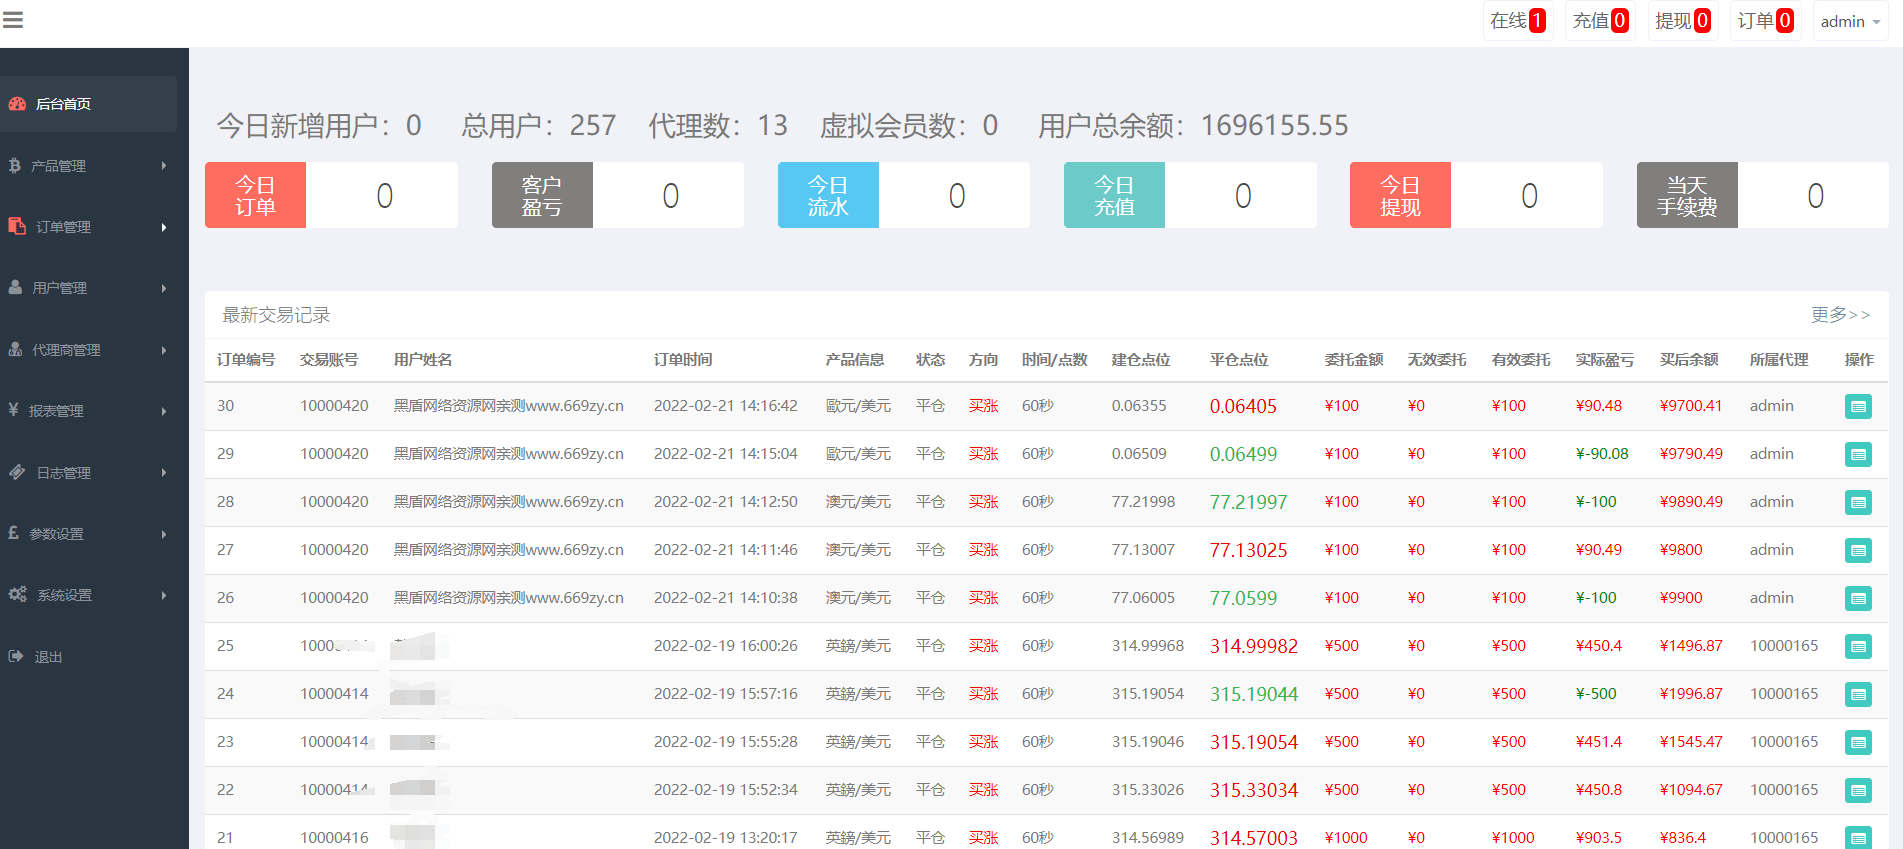Screen dimensions: 1903x849
Task: Click the 订单 orders counter button
Action: 1766,21
